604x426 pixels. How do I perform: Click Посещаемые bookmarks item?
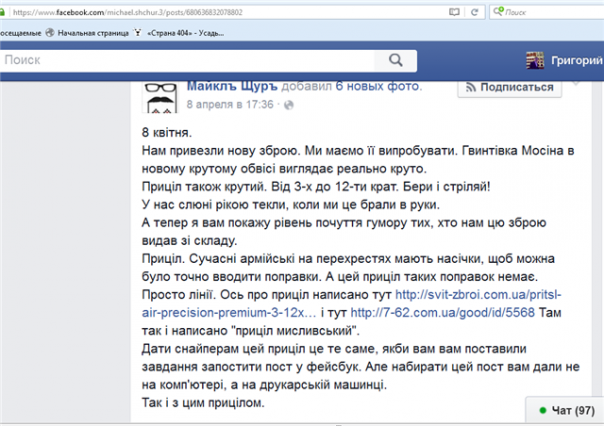click(20, 33)
